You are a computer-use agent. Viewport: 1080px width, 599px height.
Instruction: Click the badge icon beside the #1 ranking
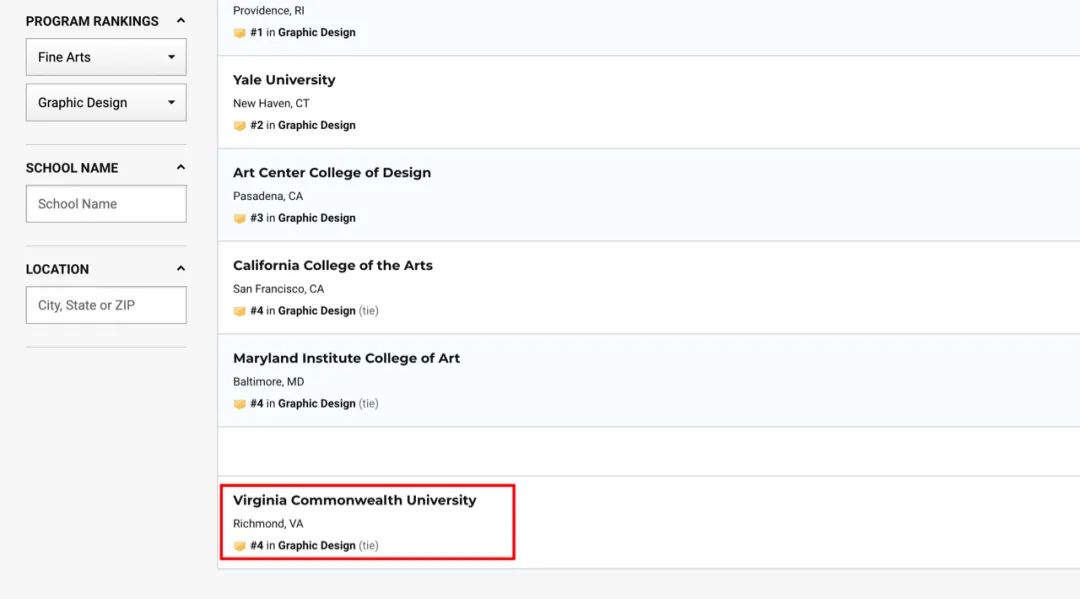pyautogui.click(x=239, y=33)
